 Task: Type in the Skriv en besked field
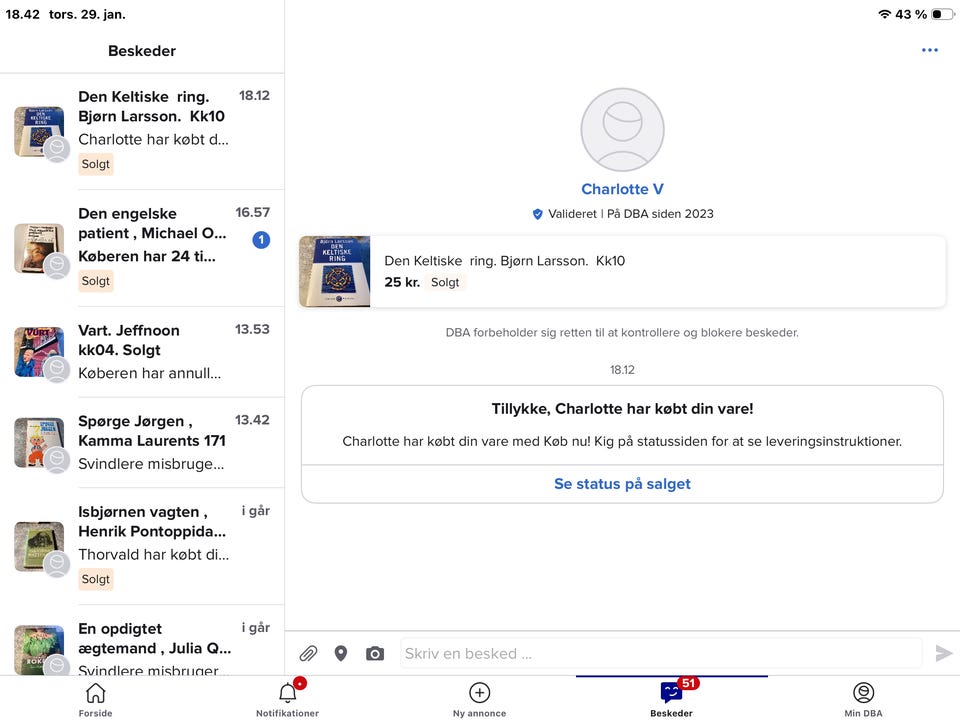[660, 653]
